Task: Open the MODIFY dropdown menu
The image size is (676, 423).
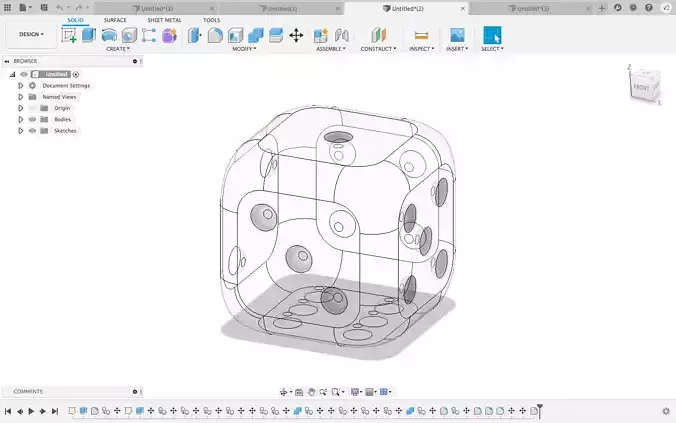Action: pos(244,49)
